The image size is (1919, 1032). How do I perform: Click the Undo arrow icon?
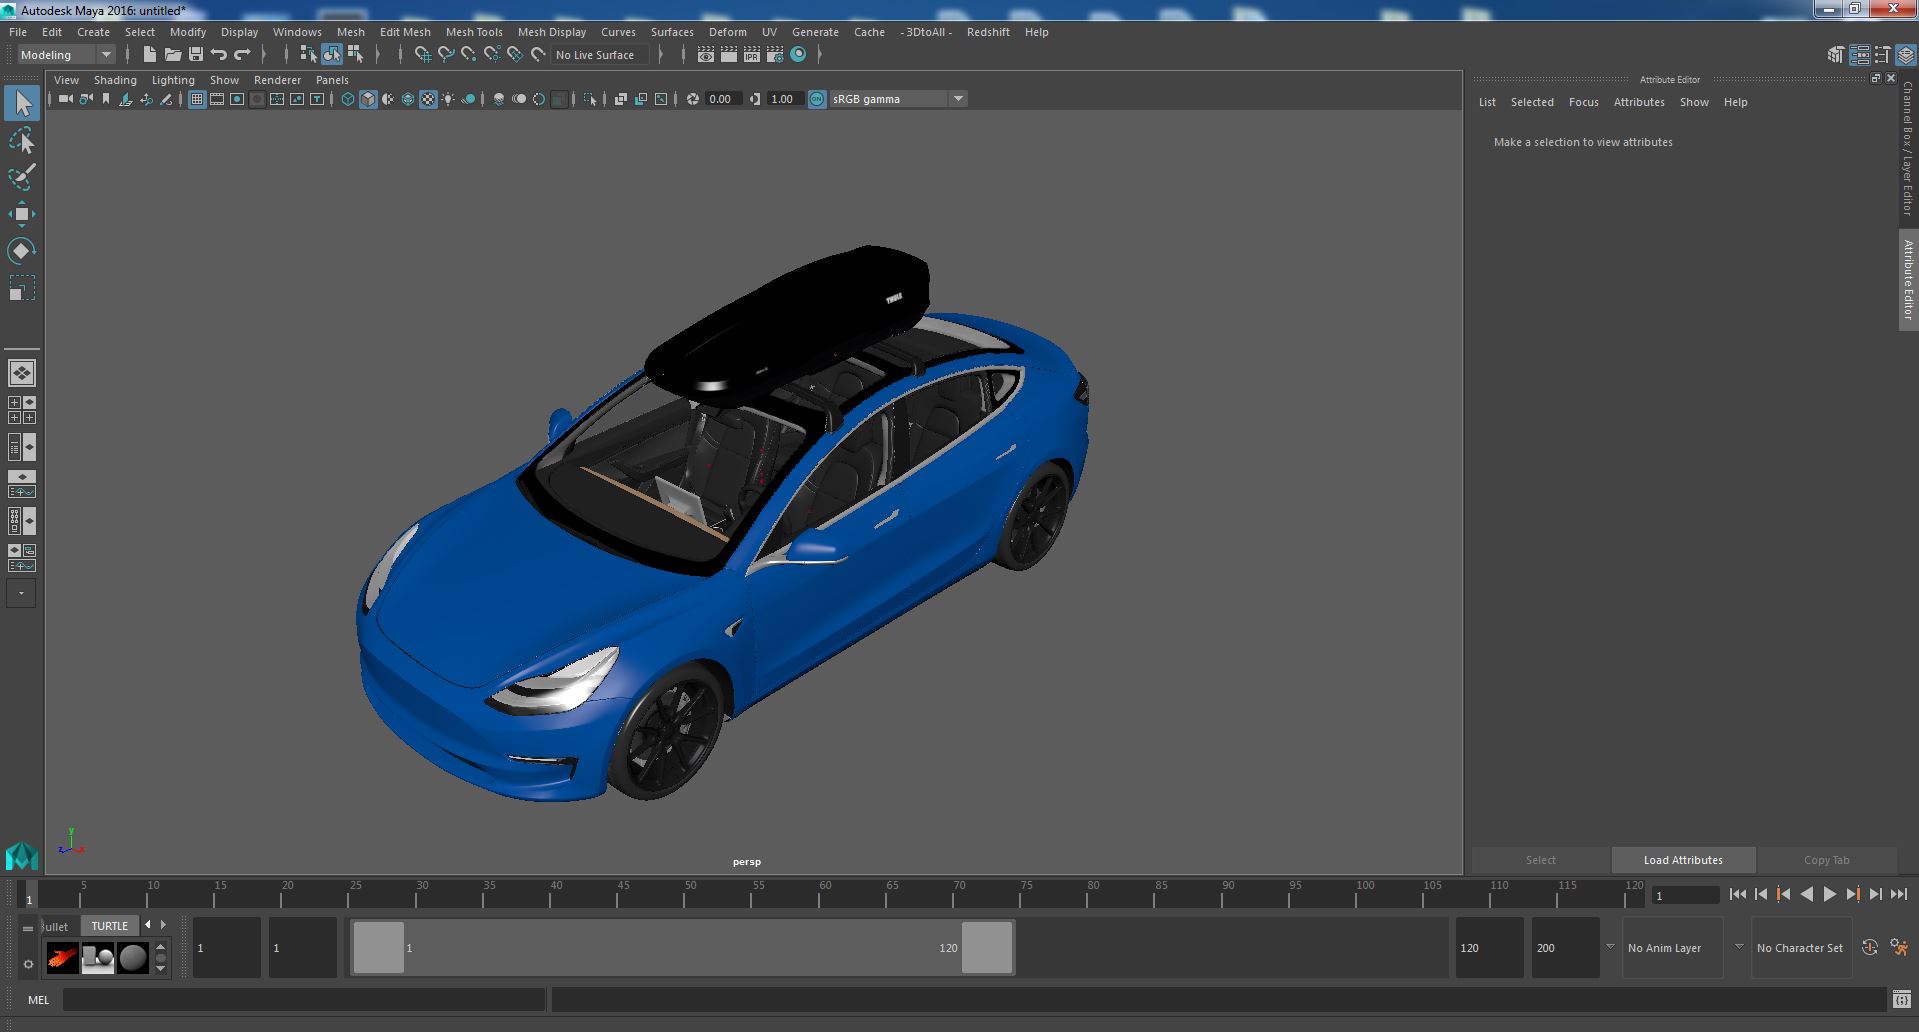(219, 55)
